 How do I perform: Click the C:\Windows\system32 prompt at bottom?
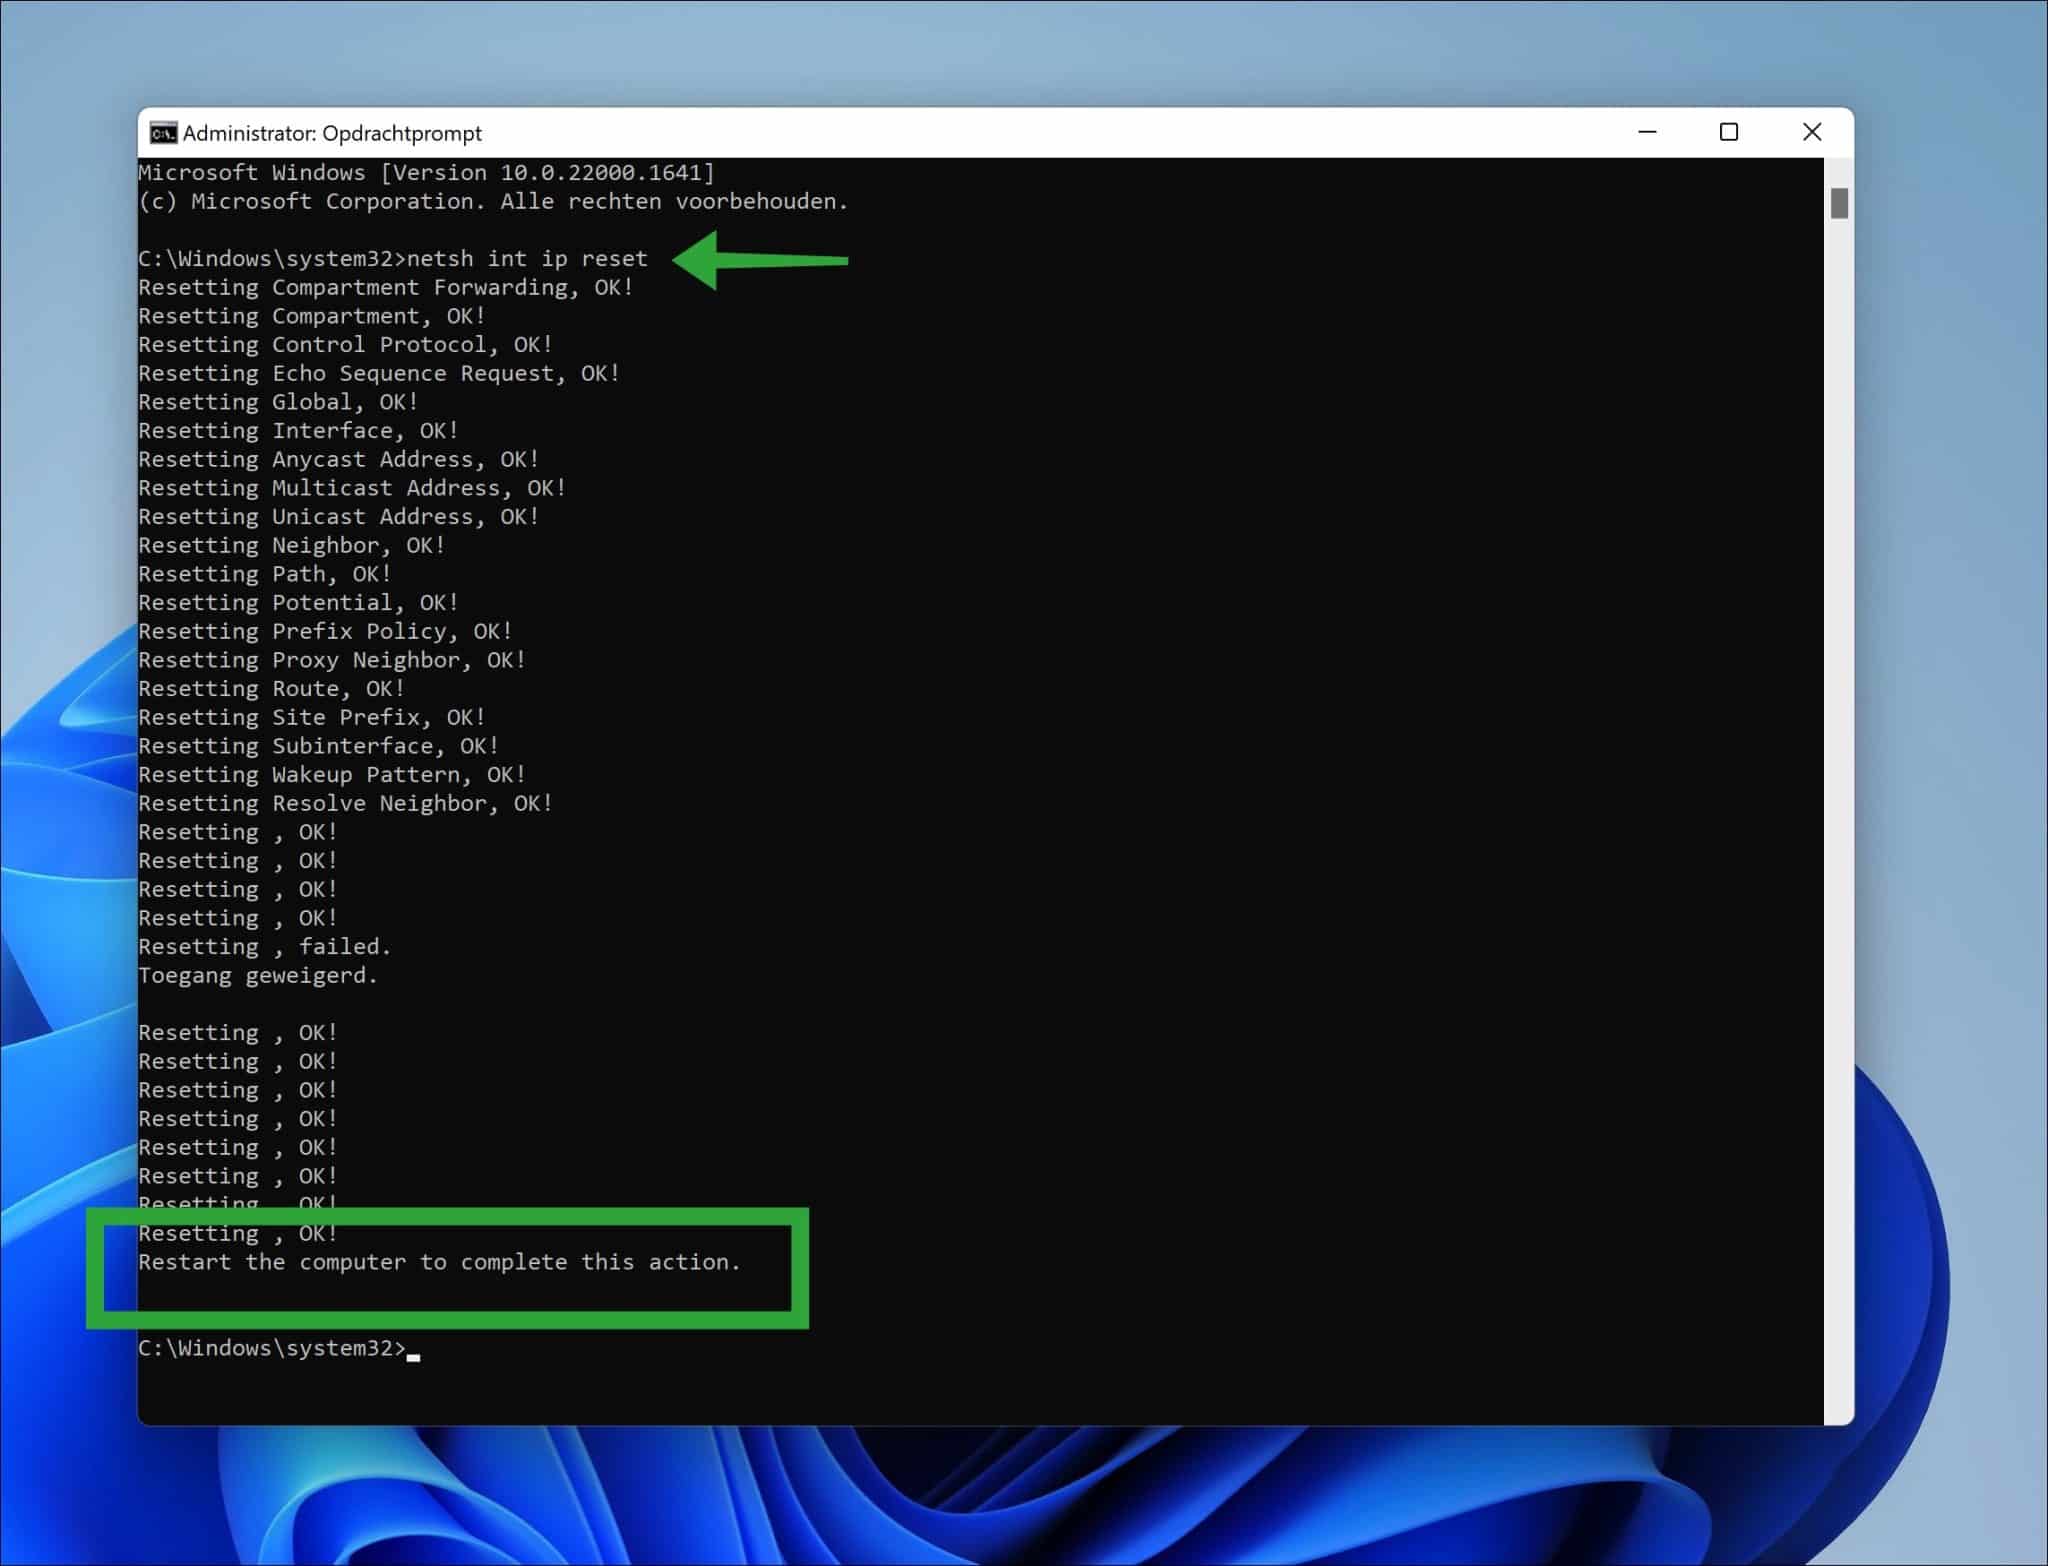coord(270,1347)
